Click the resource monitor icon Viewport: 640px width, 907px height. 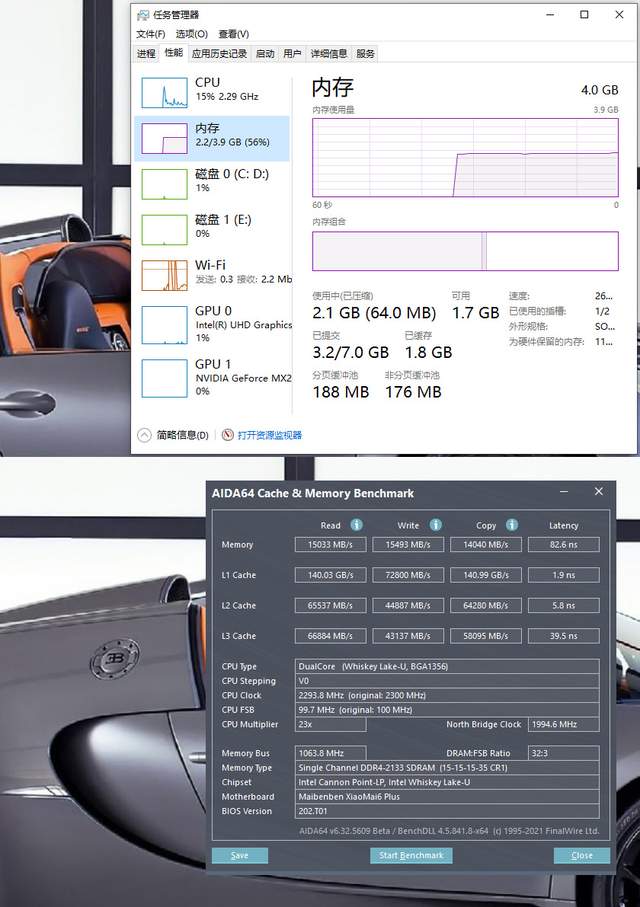click(228, 435)
